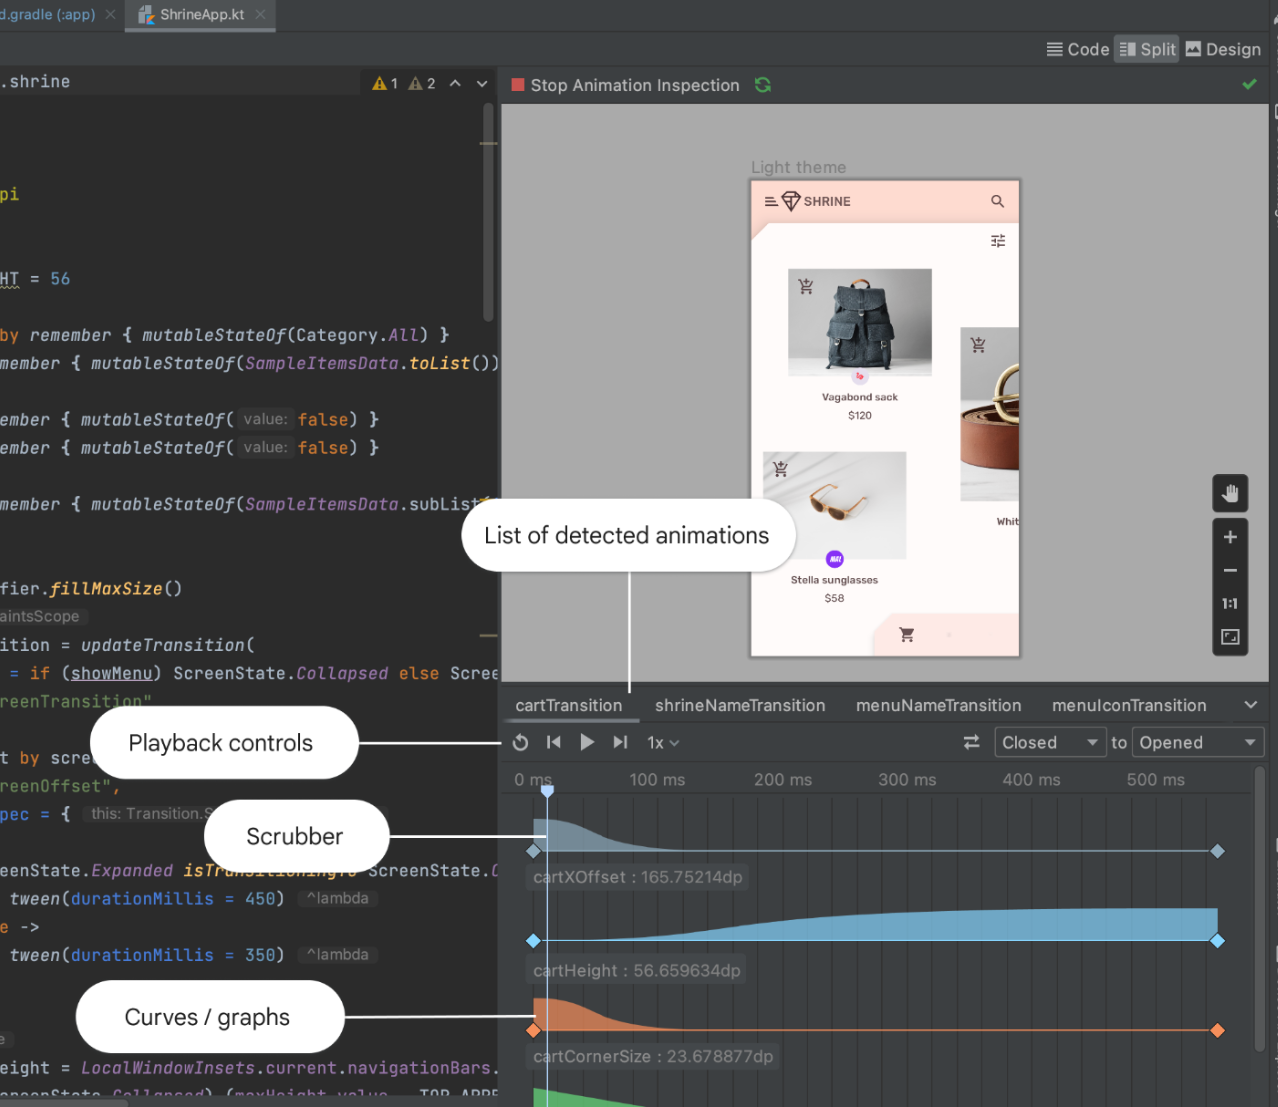The image size is (1278, 1107).
Task: Select the 1:1 zoom to actual size icon
Action: [x=1230, y=603]
